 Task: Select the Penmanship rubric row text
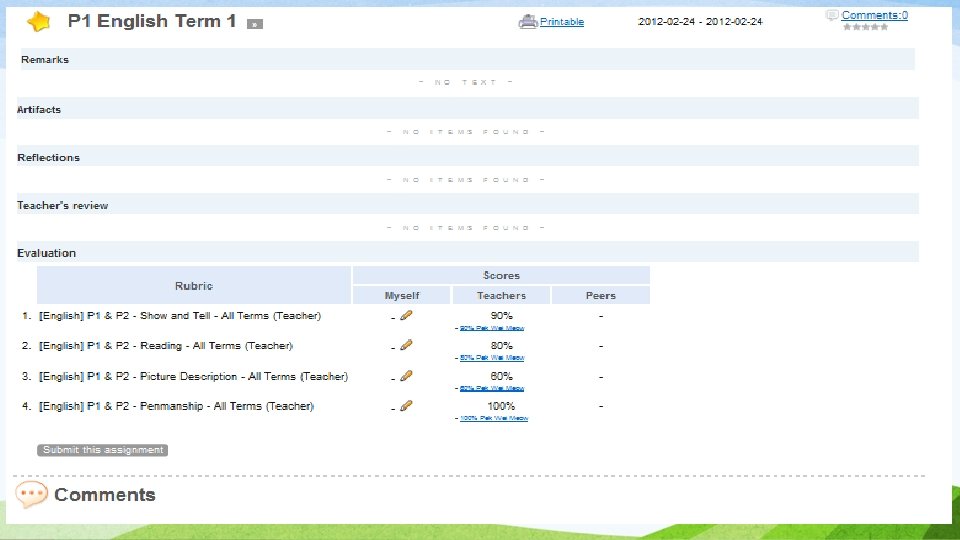[x=176, y=406]
